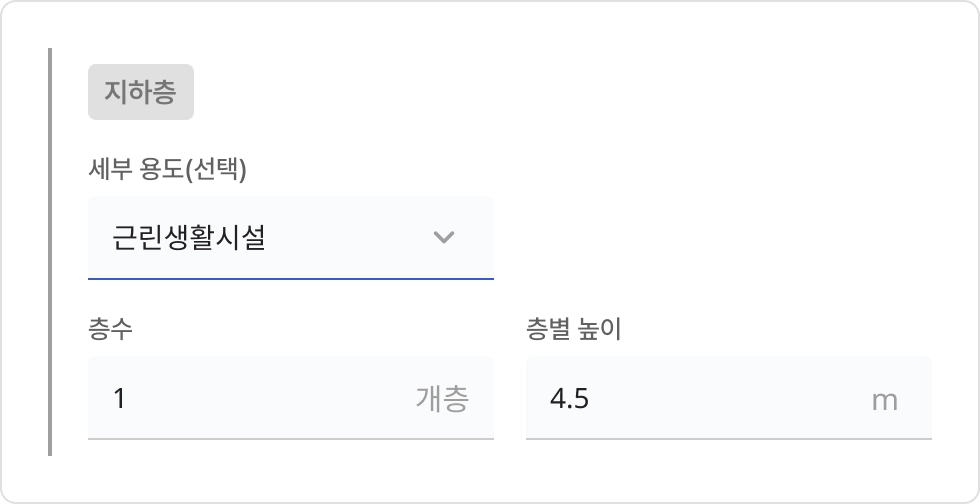Click the 개층 unit suffix

pyautogui.click(x=442, y=400)
